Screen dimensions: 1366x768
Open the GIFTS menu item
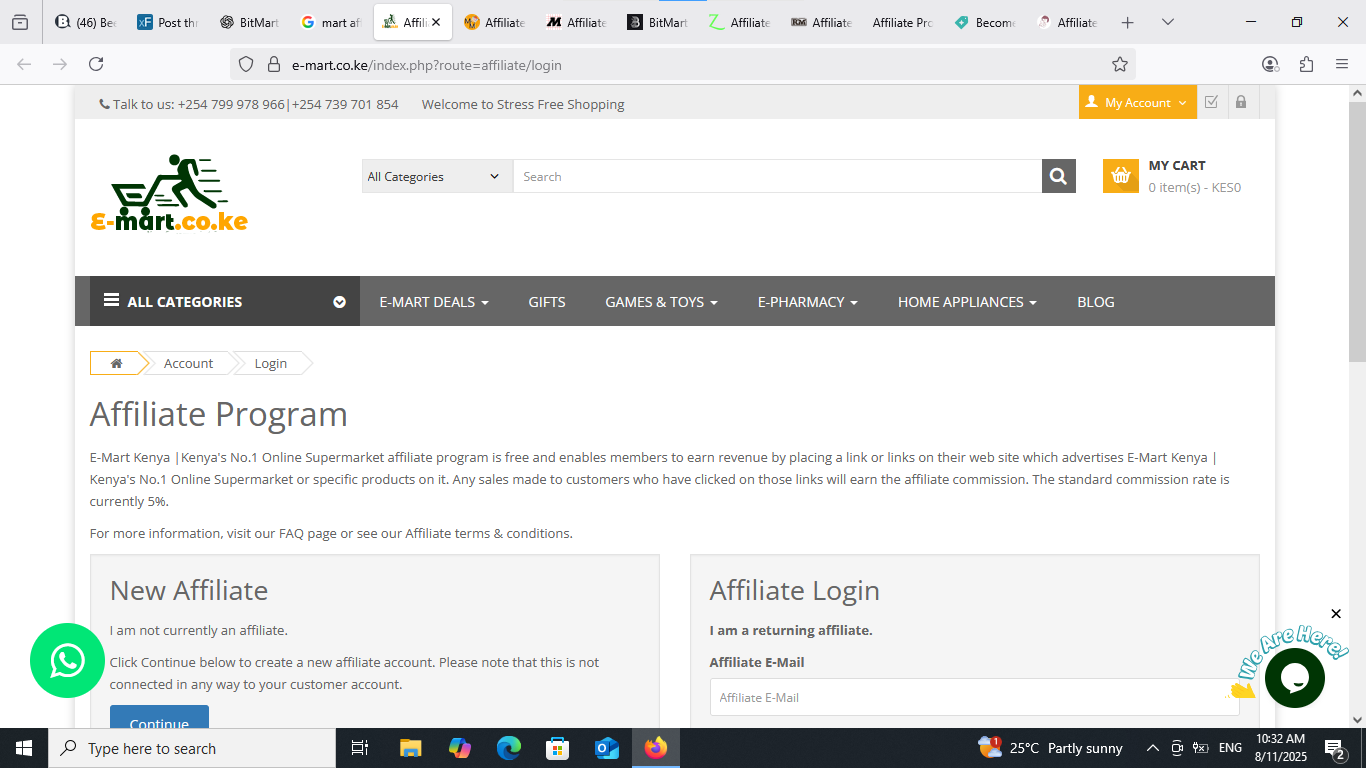pos(547,301)
